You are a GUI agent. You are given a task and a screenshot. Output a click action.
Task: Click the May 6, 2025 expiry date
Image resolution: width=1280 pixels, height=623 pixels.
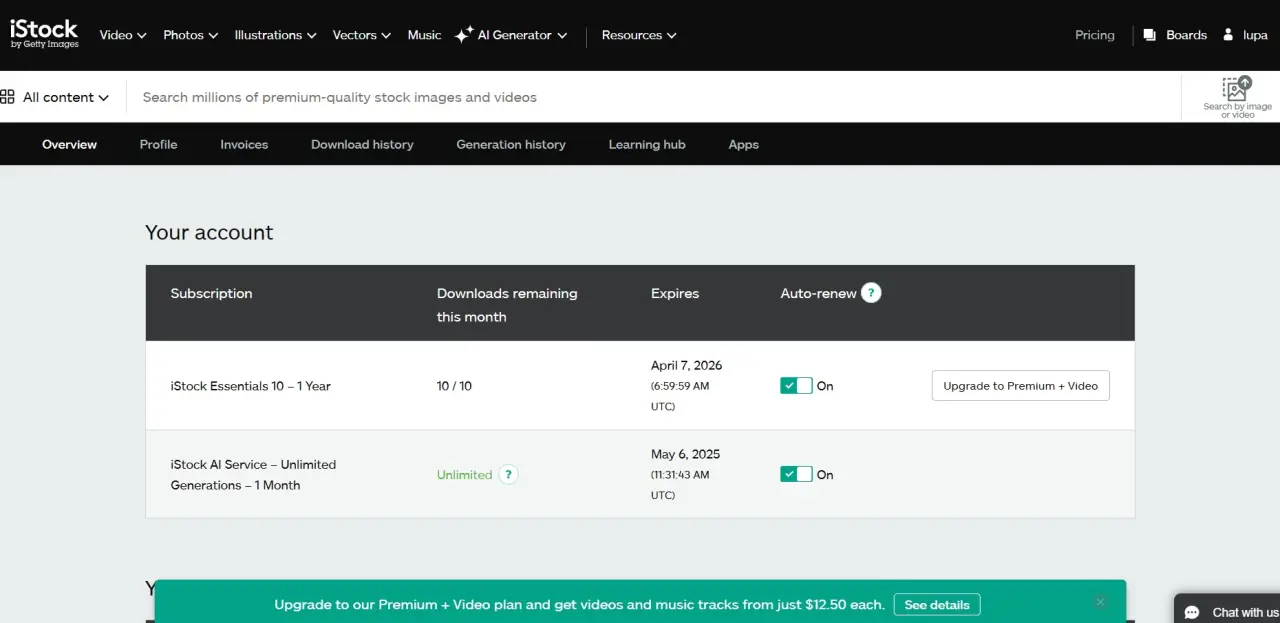click(x=685, y=454)
